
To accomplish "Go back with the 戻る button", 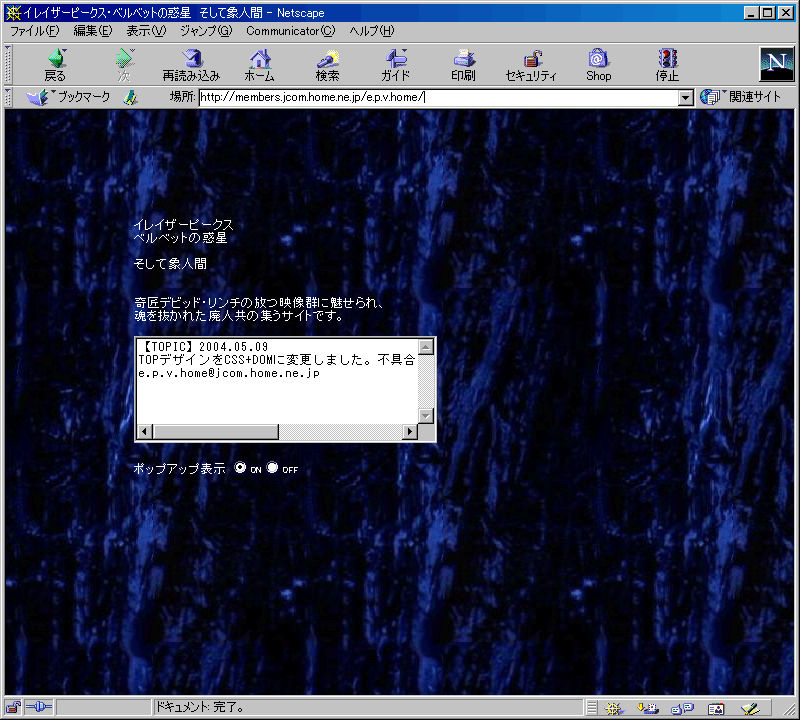I will click(x=55, y=65).
